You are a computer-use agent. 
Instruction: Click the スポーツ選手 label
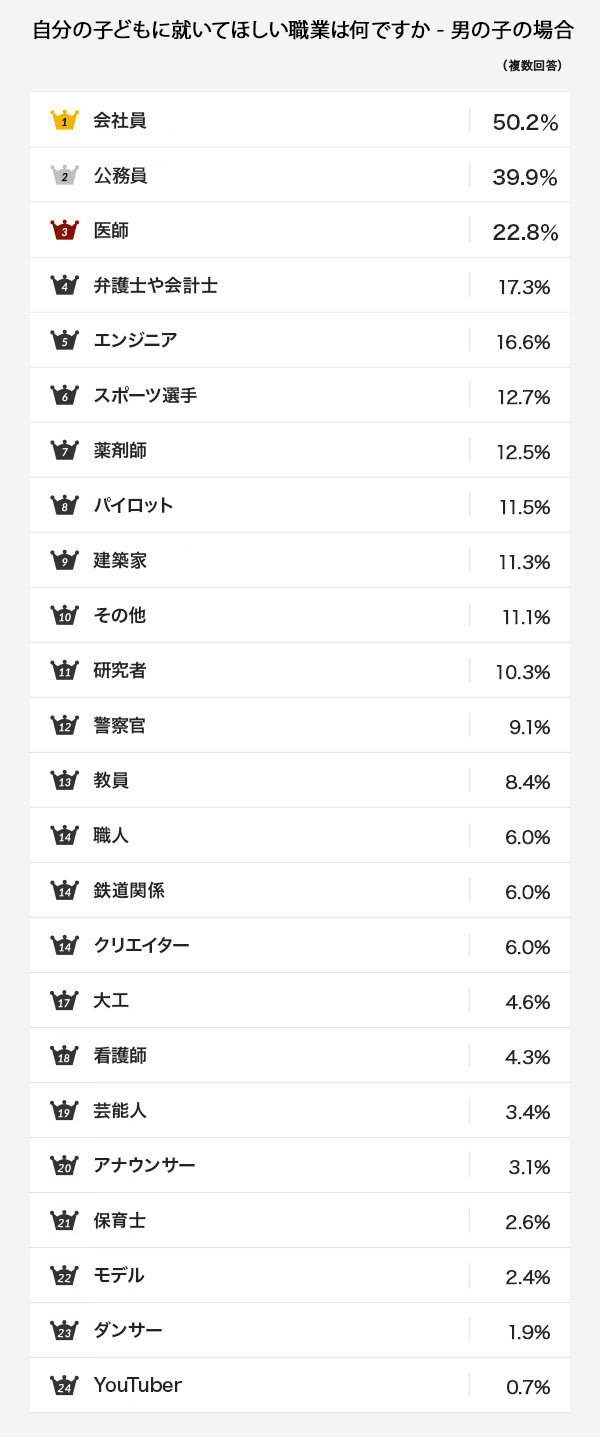pos(145,395)
